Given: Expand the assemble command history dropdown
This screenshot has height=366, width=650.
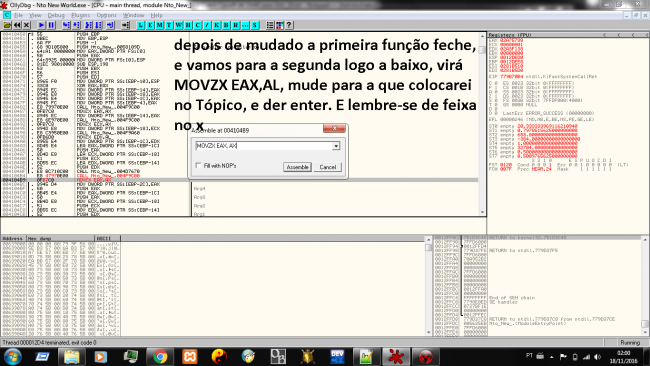Looking at the screenshot, I should (336, 146).
